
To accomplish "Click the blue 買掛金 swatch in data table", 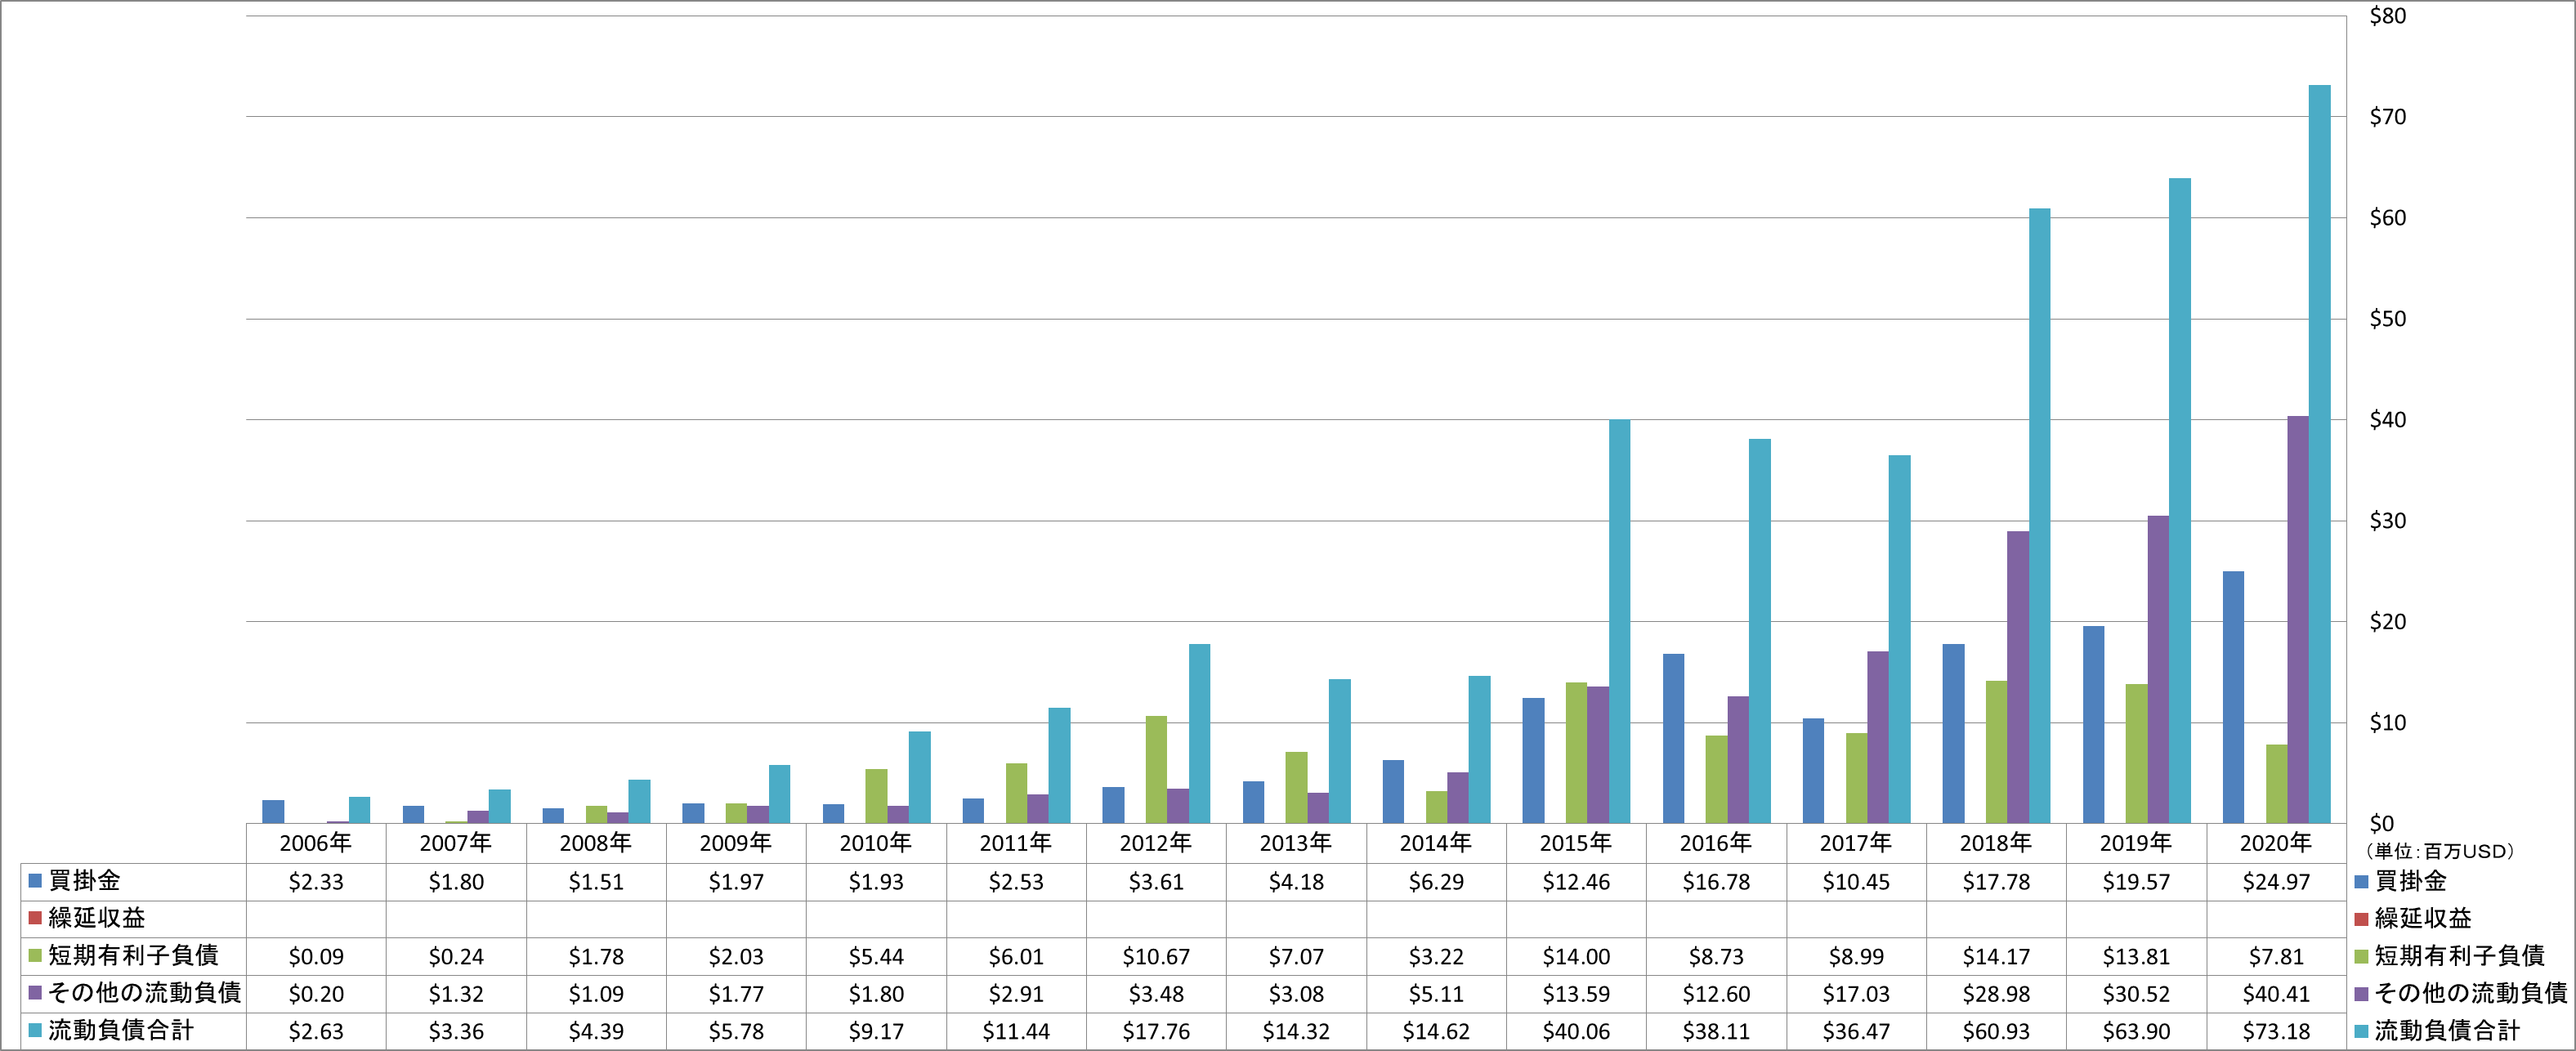I will click(35, 881).
